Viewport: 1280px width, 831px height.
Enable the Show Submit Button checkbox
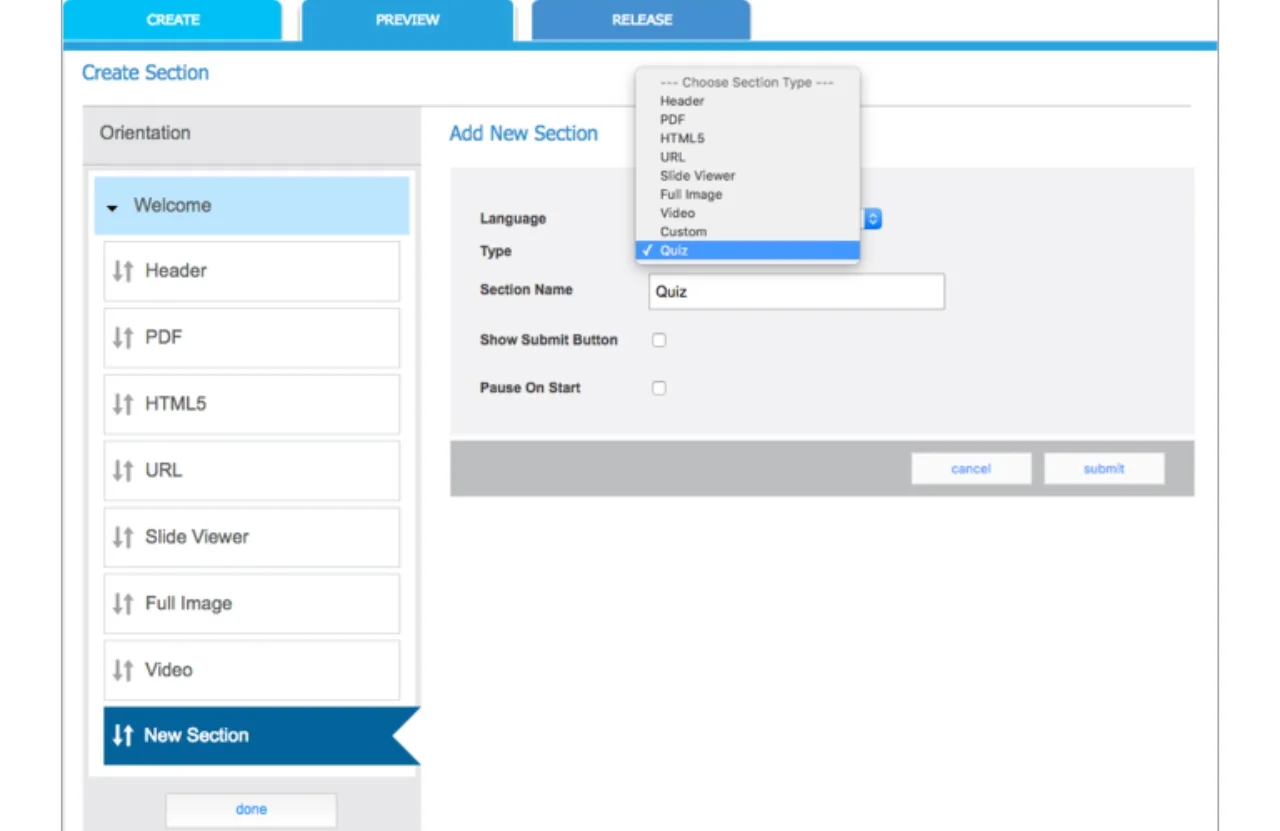pyautogui.click(x=659, y=340)
